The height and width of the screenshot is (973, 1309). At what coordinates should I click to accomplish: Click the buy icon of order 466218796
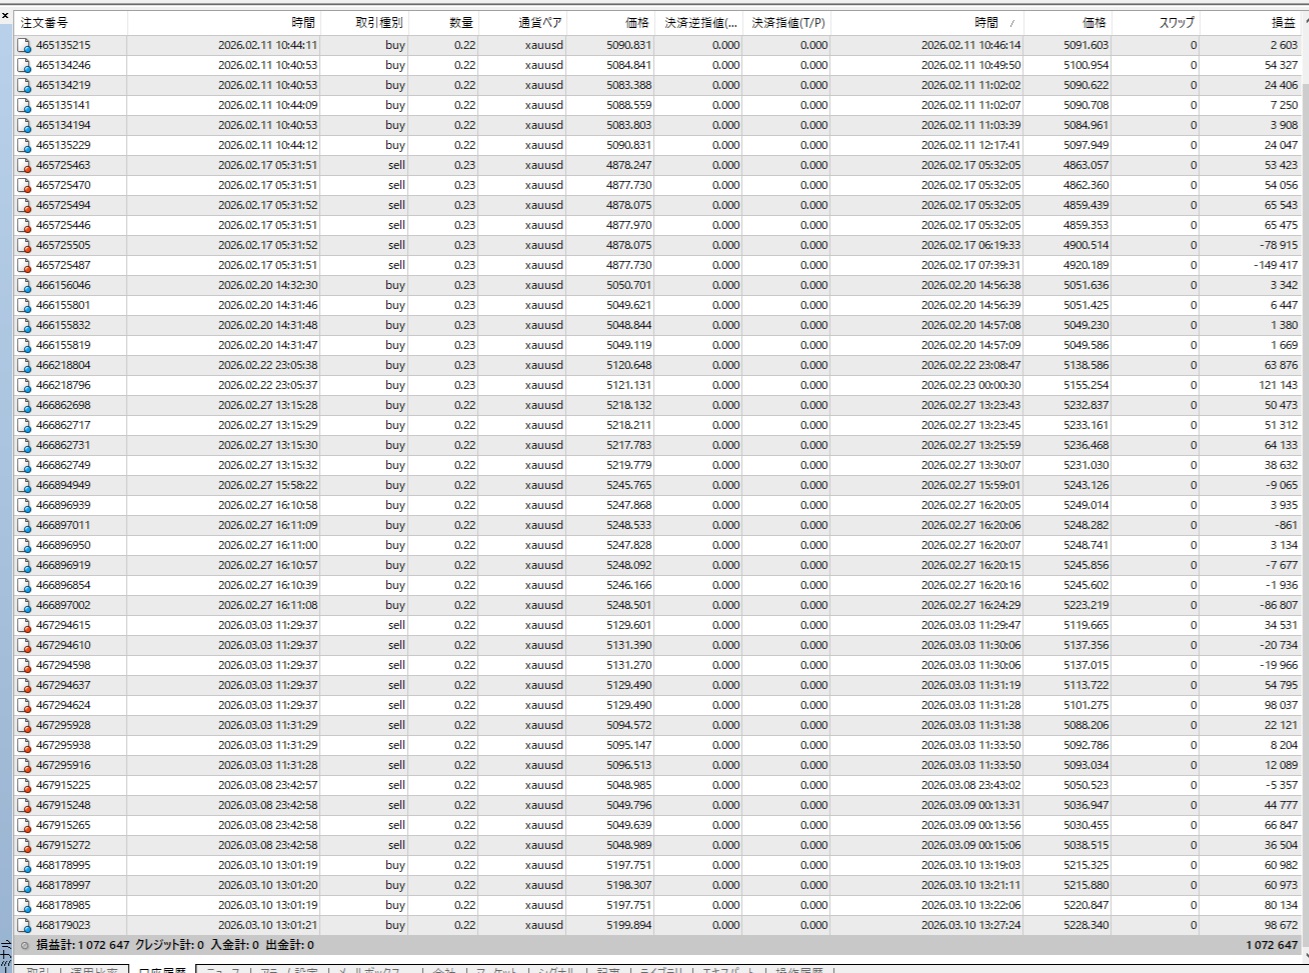(x=24, y=385)
